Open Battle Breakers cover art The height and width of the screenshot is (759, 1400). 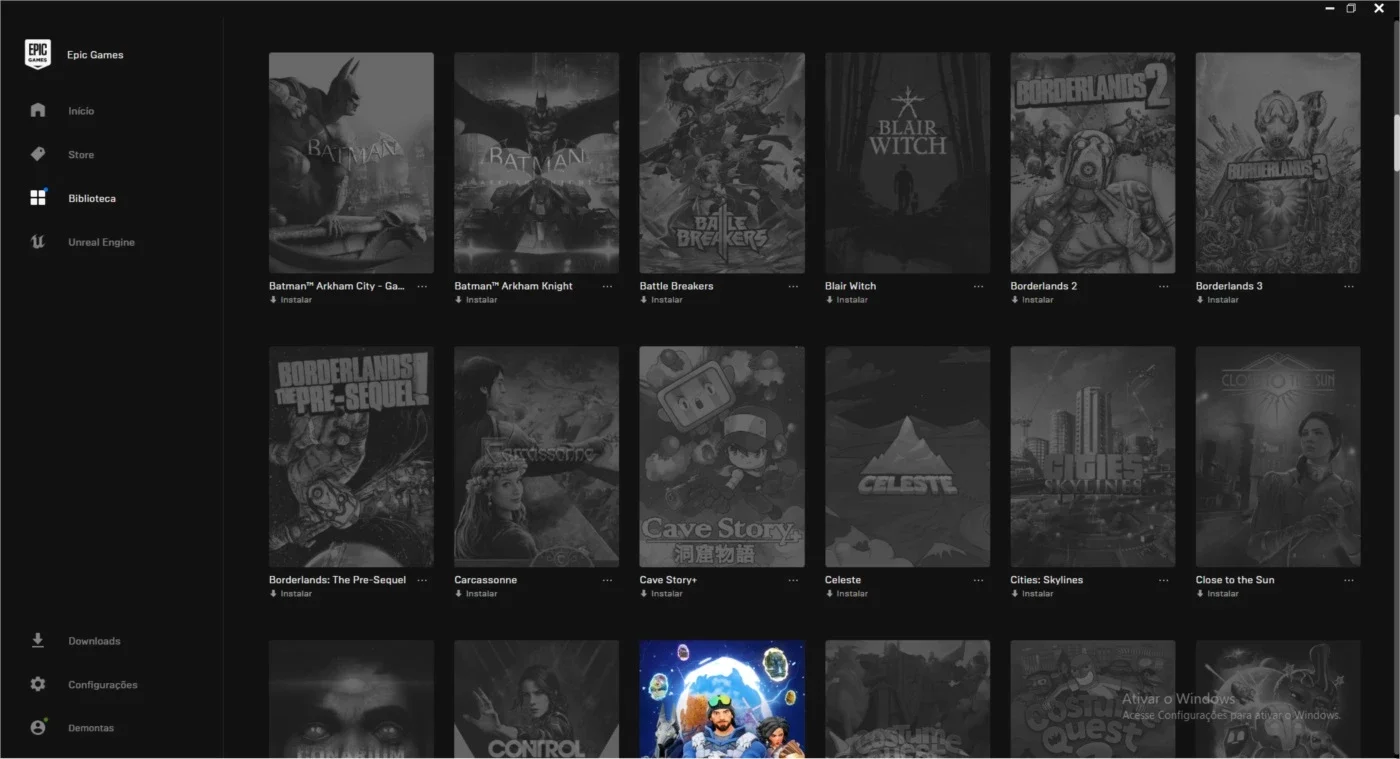[x=722, y=163]
